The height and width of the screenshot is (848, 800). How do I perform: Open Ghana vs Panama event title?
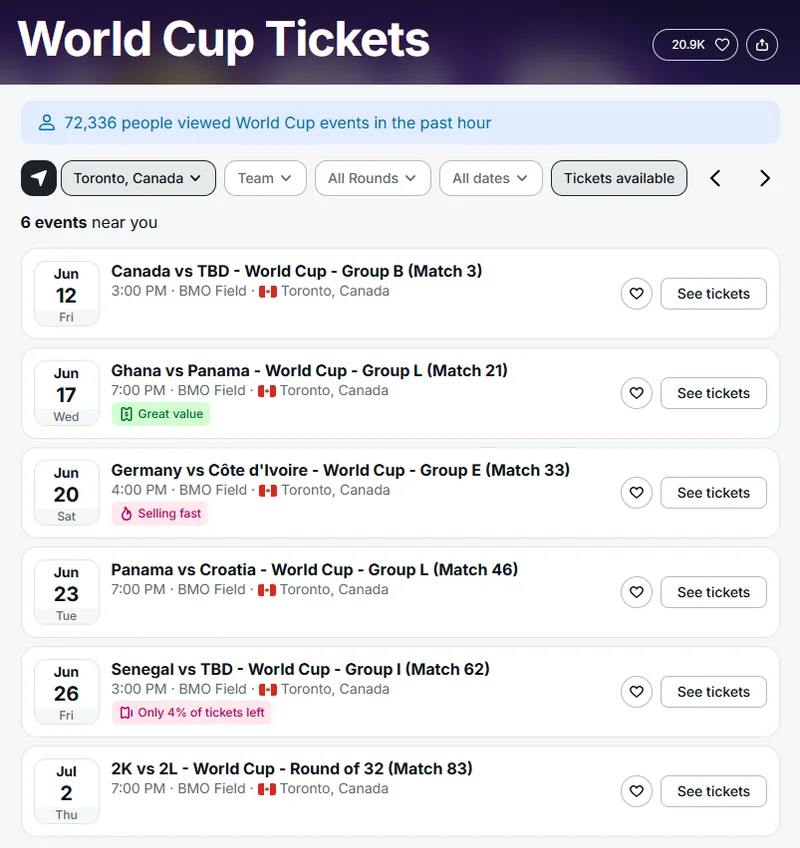[309, 370]
